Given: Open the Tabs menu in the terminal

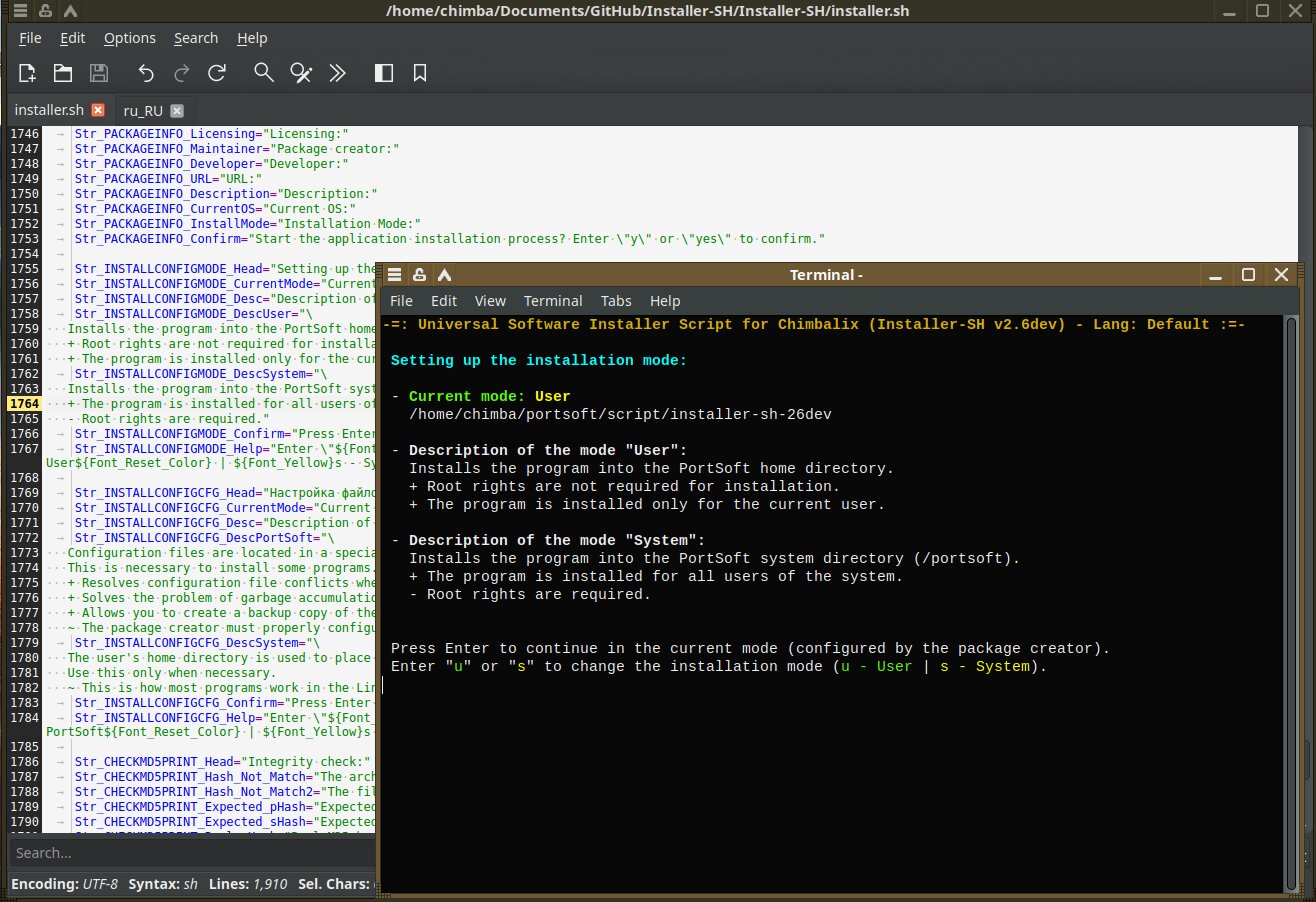Looking at the screenshot, I should pos(616,301).
